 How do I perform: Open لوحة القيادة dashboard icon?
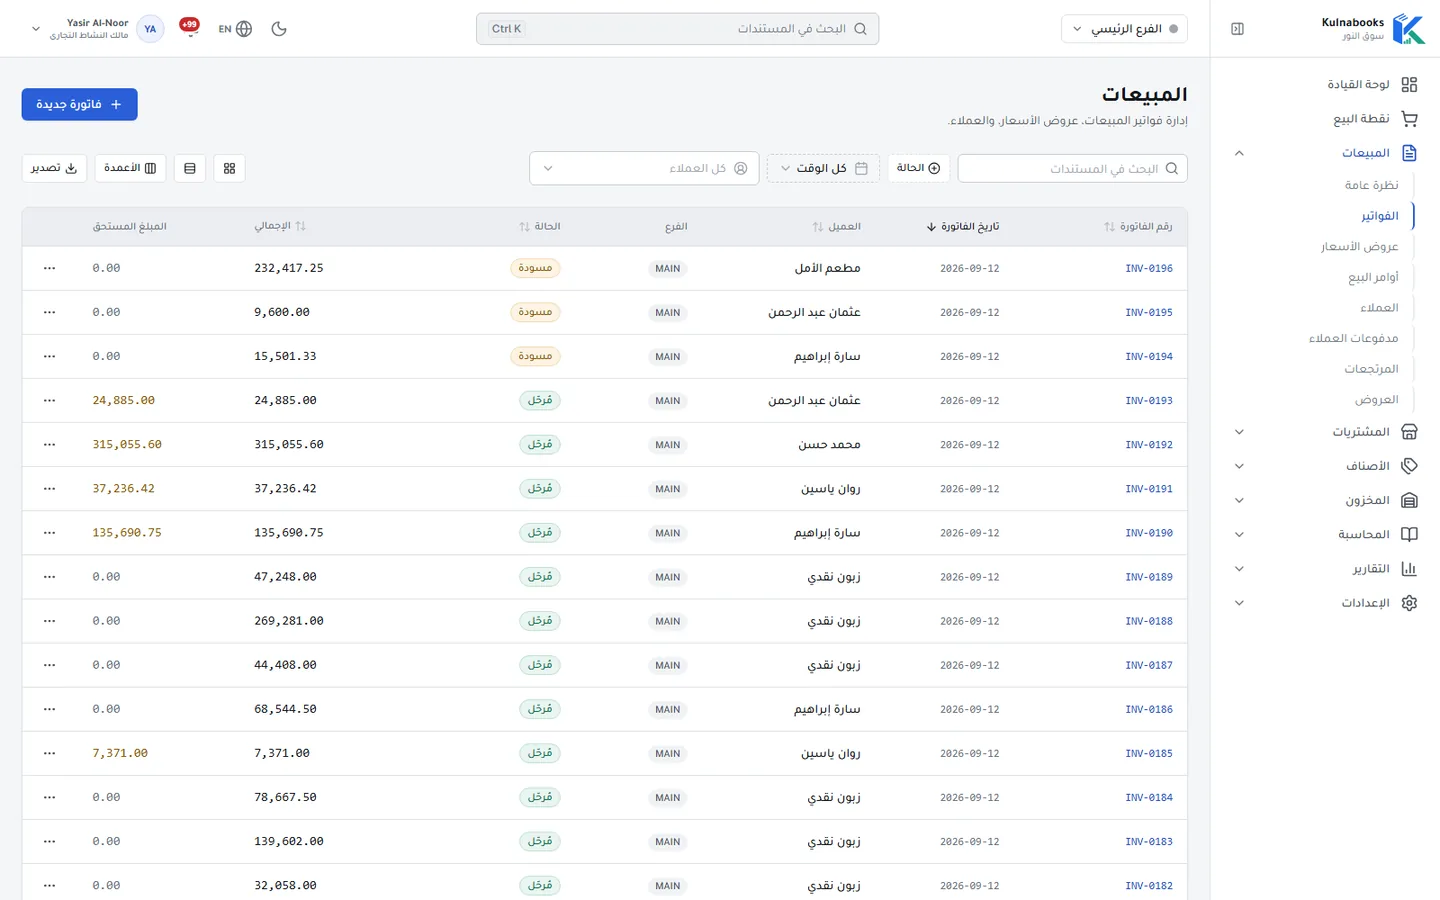coord(1409,85)
